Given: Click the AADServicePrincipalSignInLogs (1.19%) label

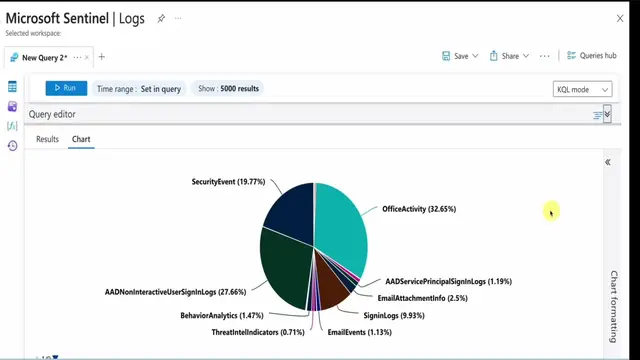Looking at the screenshot, I should click(x=449, y=282).
